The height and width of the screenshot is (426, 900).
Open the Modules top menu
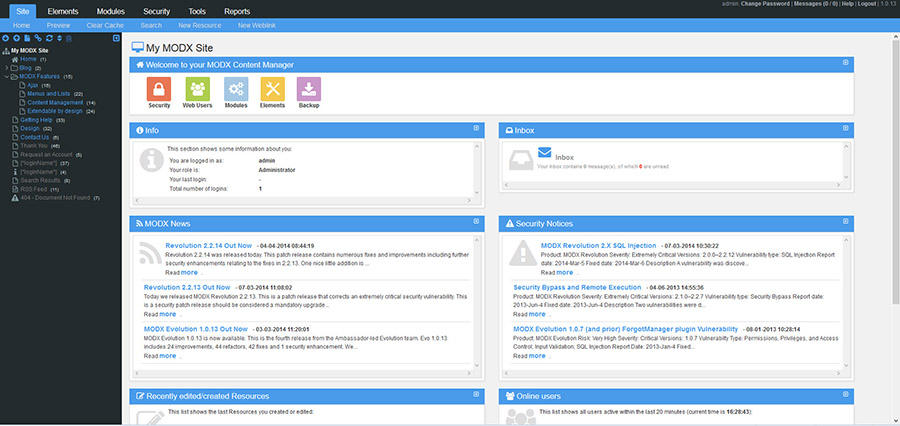[111, 11]
